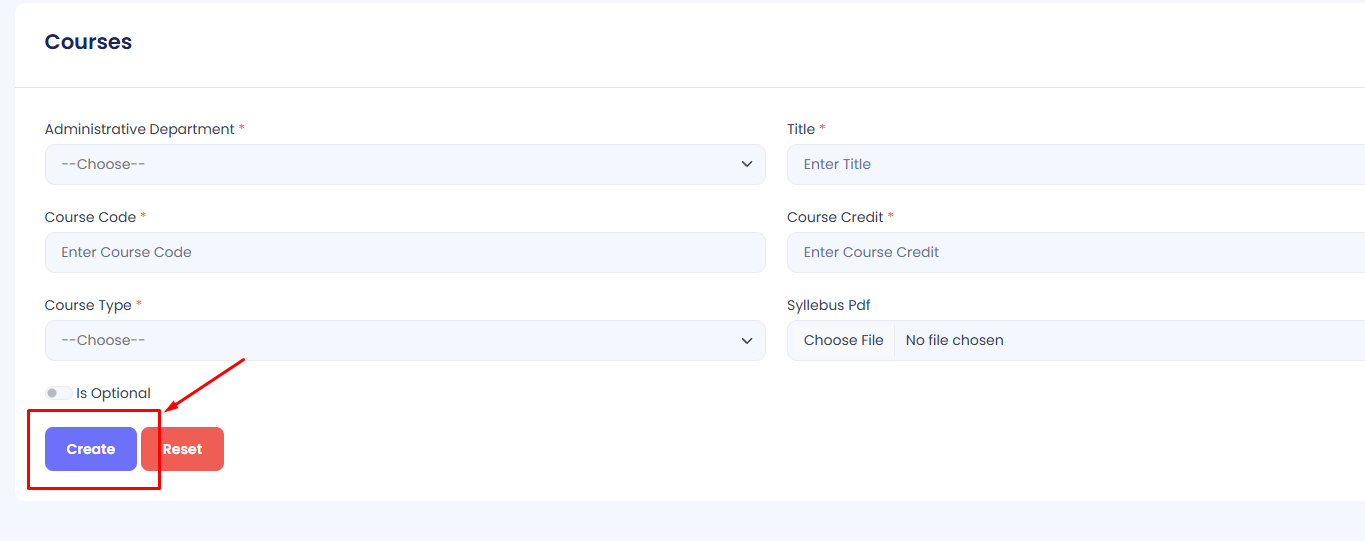The image size is (1365, 541).
Task: Click the "Is Optional" label text
Action: click(113, 393)
